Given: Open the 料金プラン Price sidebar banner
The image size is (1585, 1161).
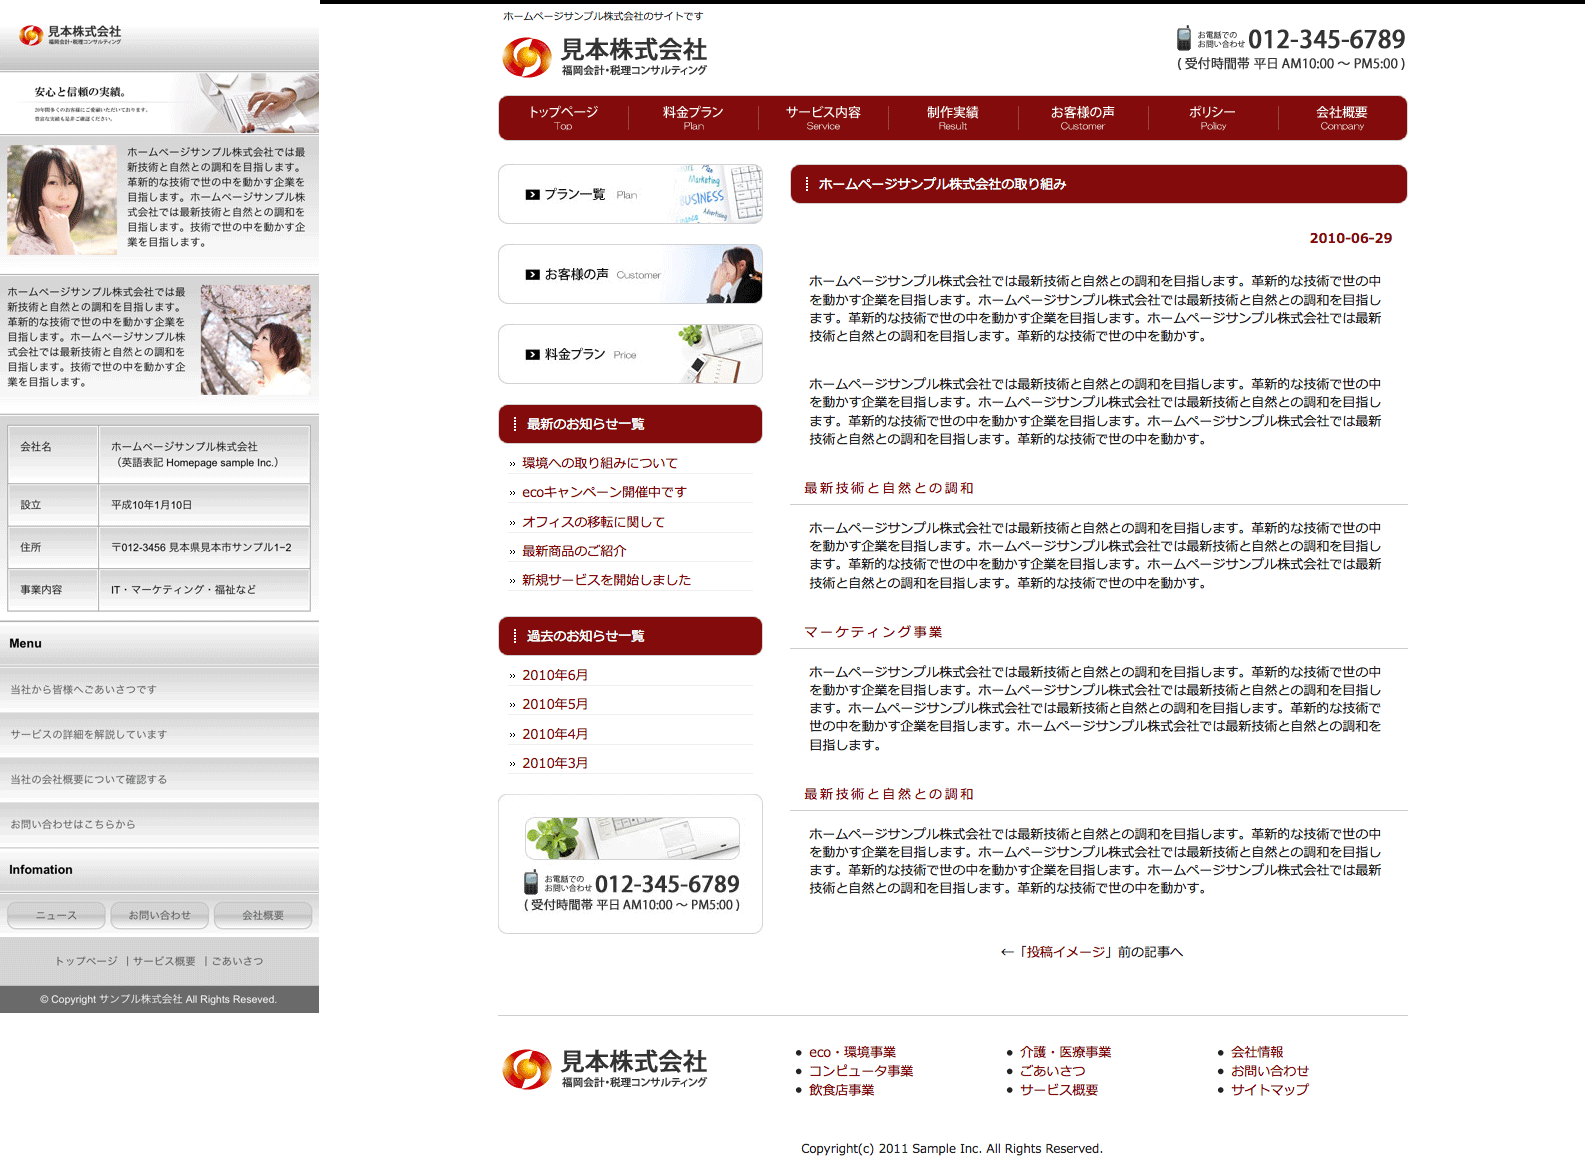Looking at the screenshot, I should pos(630,354).
